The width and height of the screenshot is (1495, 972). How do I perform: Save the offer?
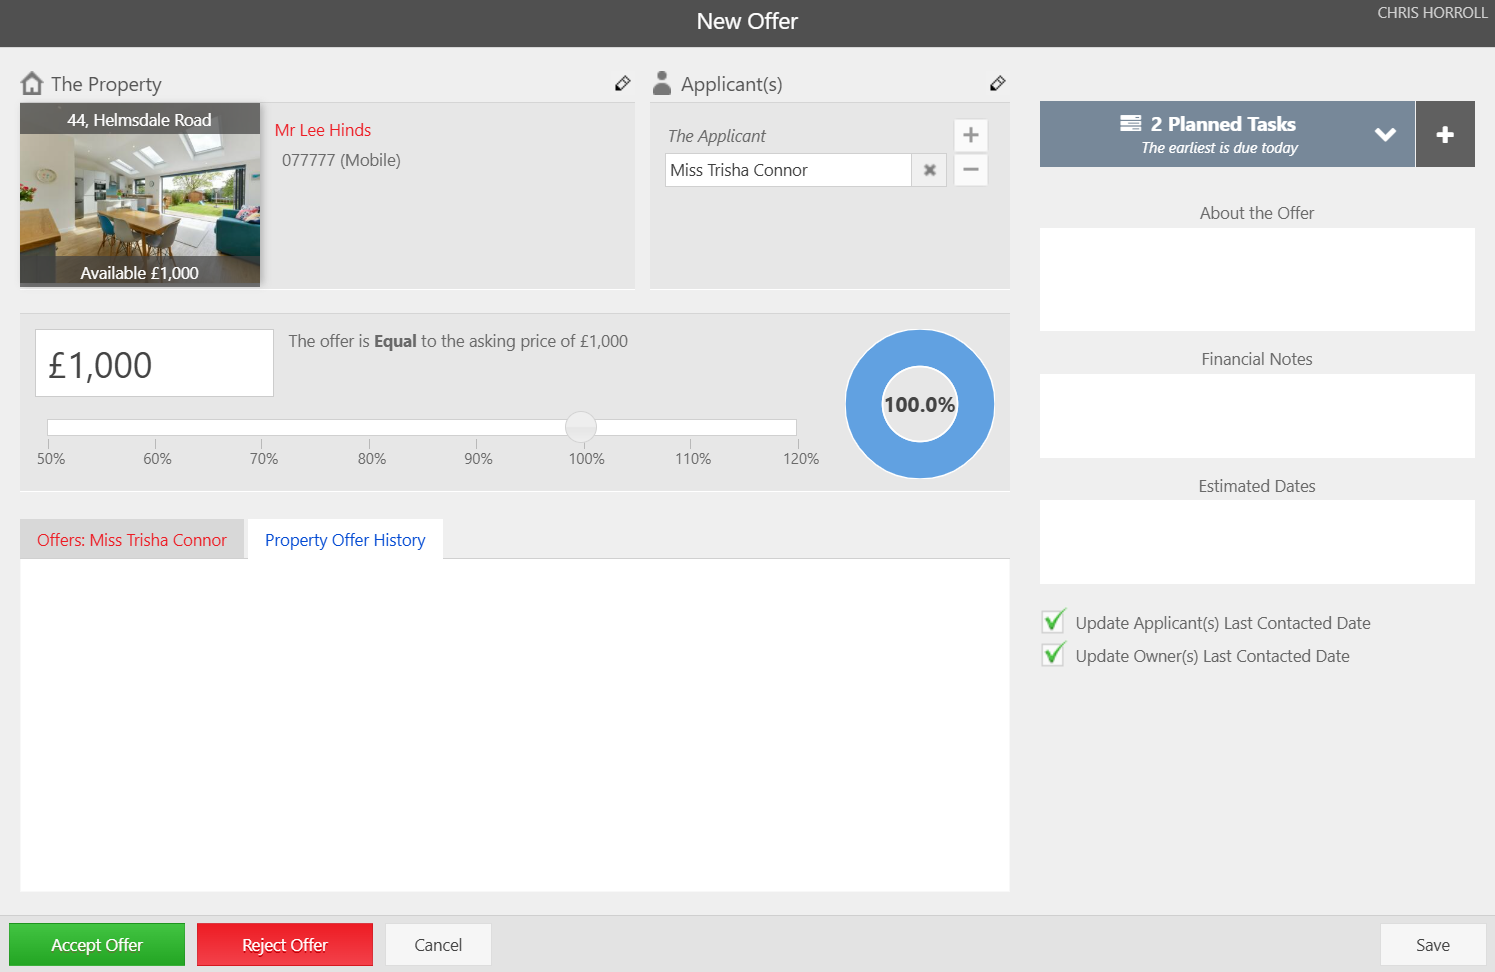click(1433, 944)
